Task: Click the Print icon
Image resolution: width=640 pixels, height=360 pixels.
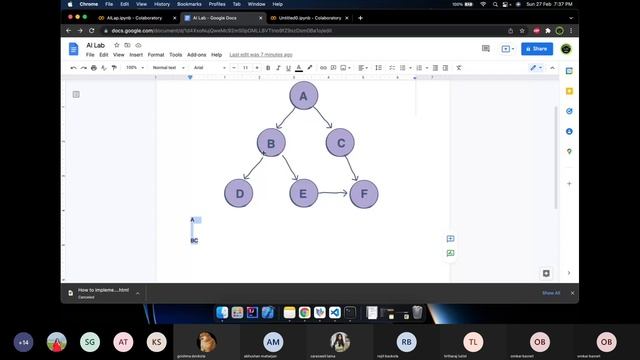Action: [93, 68]
